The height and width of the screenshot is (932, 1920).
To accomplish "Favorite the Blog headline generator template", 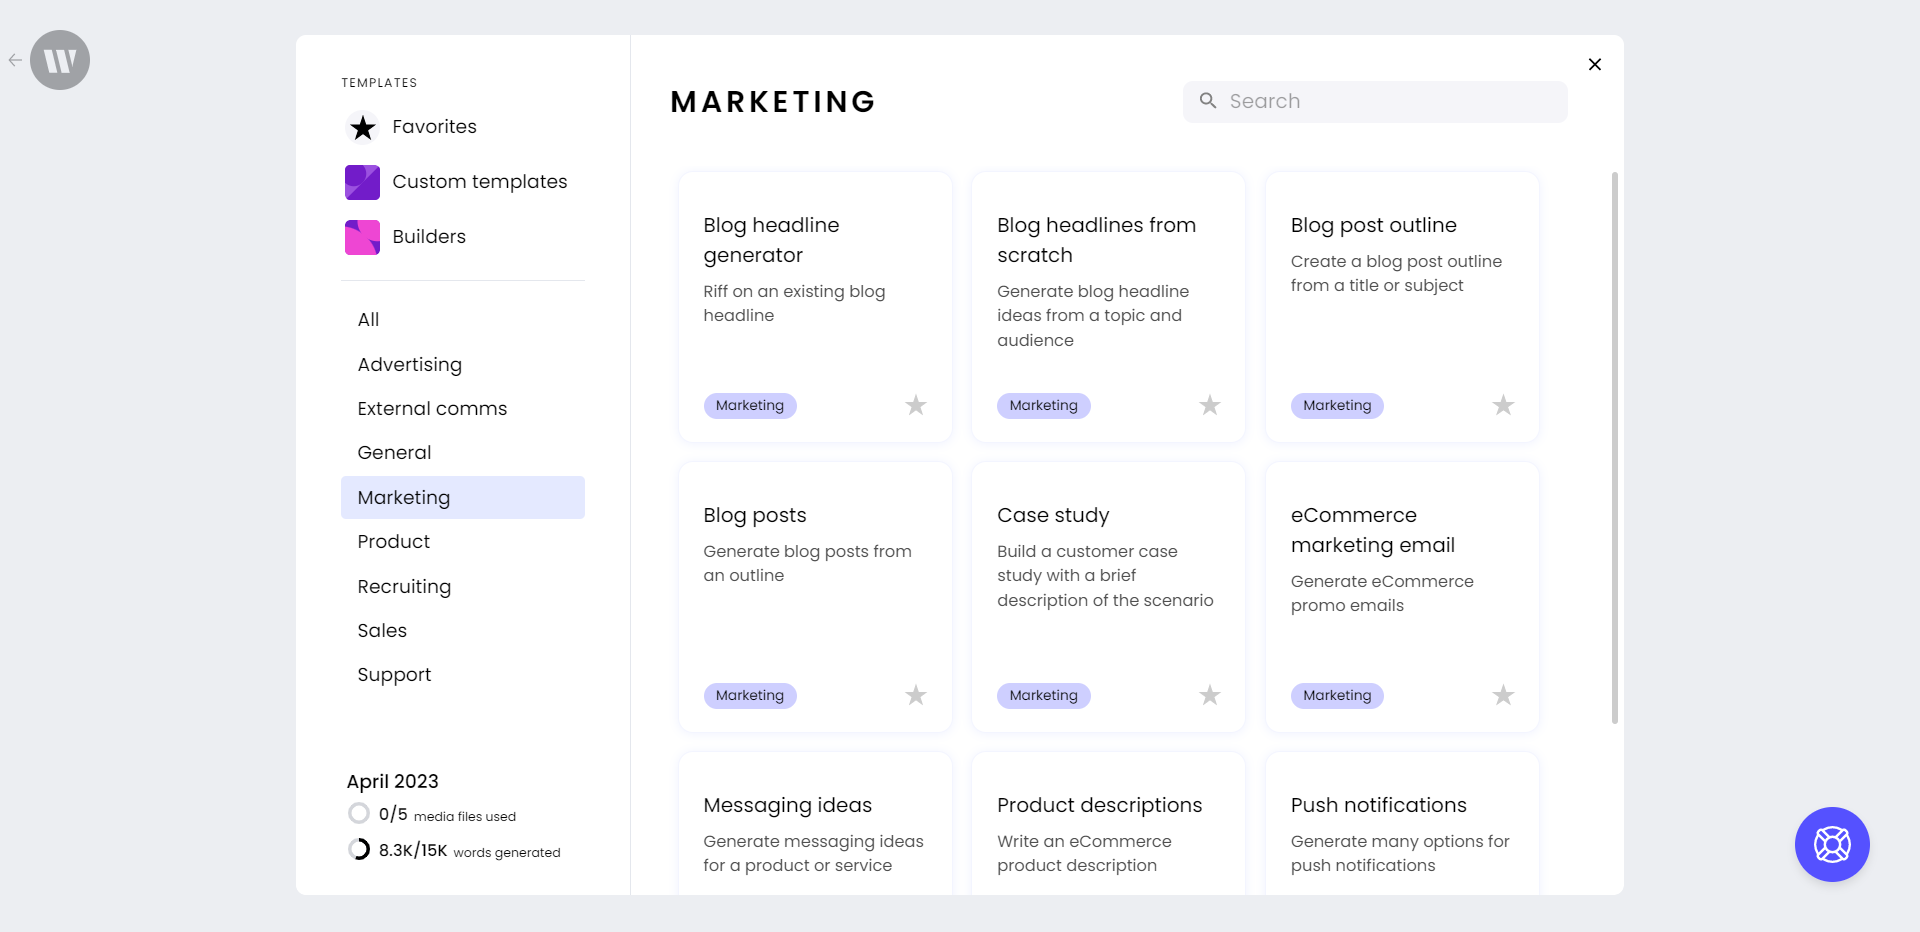I will point(916,405).
